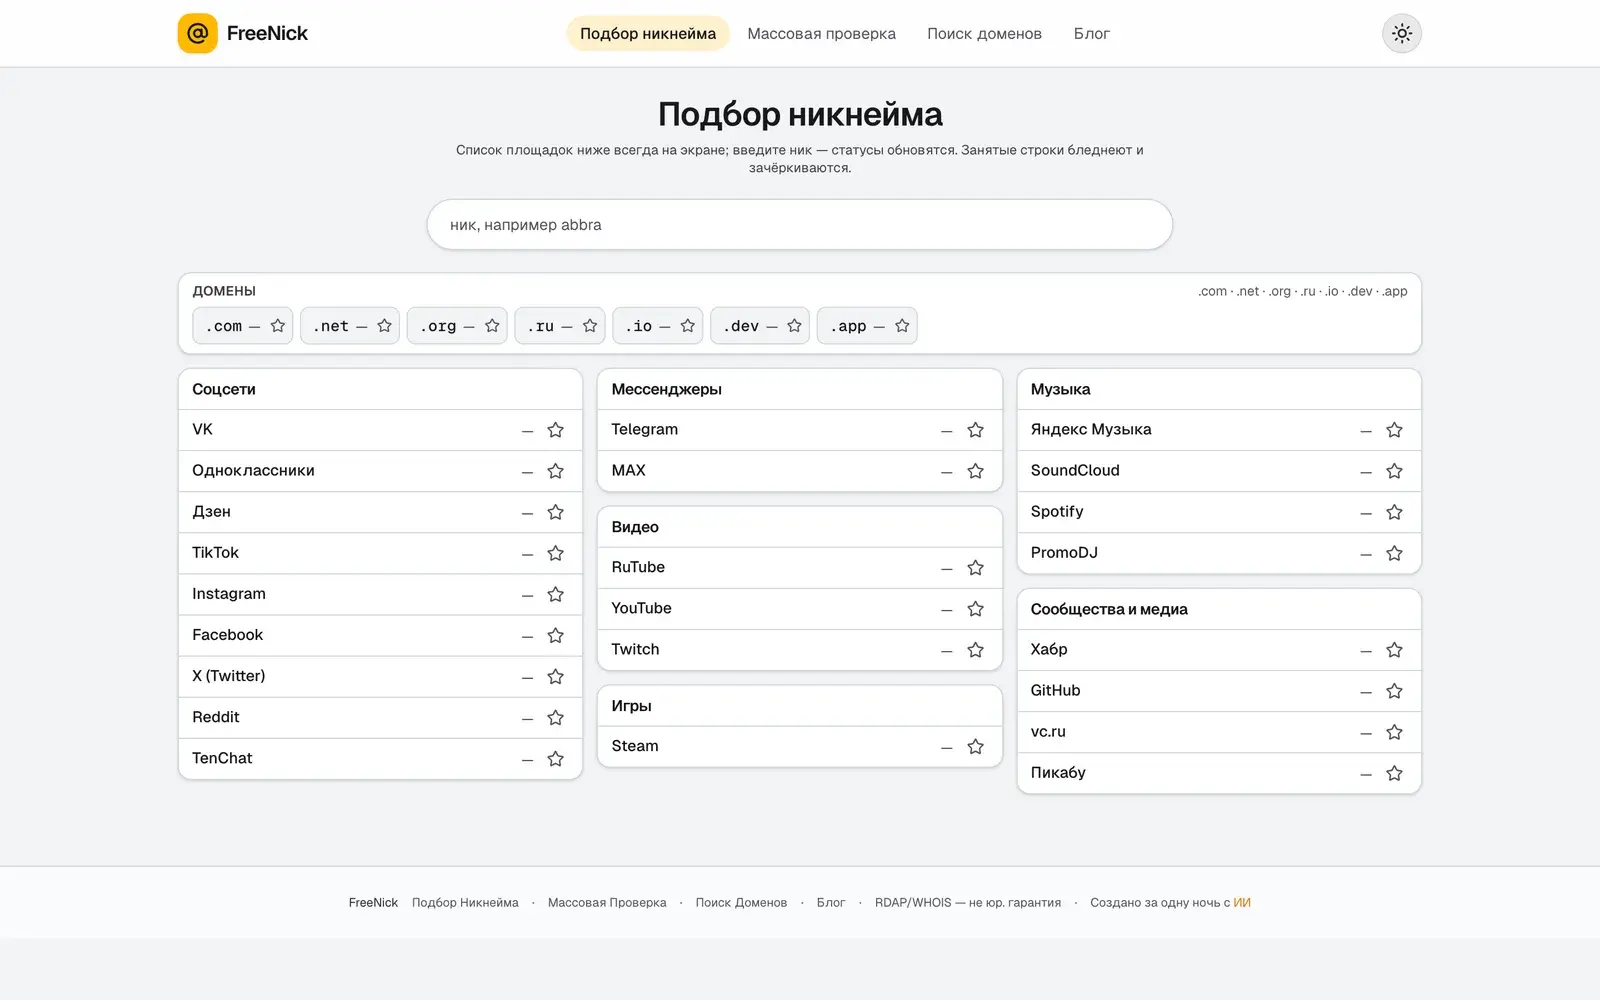Image resolution: width=1600 pixels, height=1000 pixels.
Task: Star the Яндекс Музыка row
Action: 1395,430
